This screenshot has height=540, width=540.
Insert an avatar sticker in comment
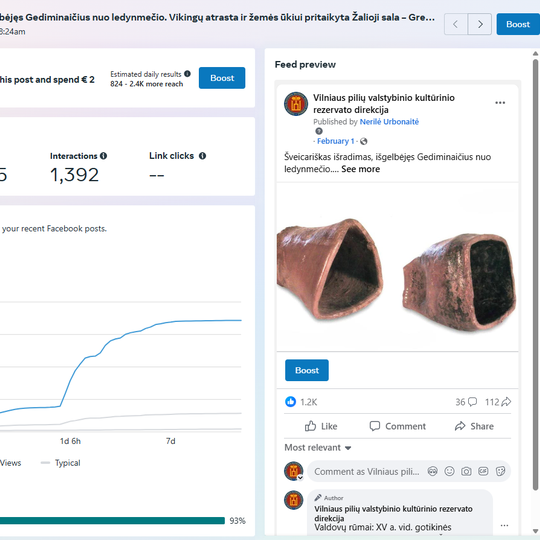pyautogui.click(x=433, y=471)
